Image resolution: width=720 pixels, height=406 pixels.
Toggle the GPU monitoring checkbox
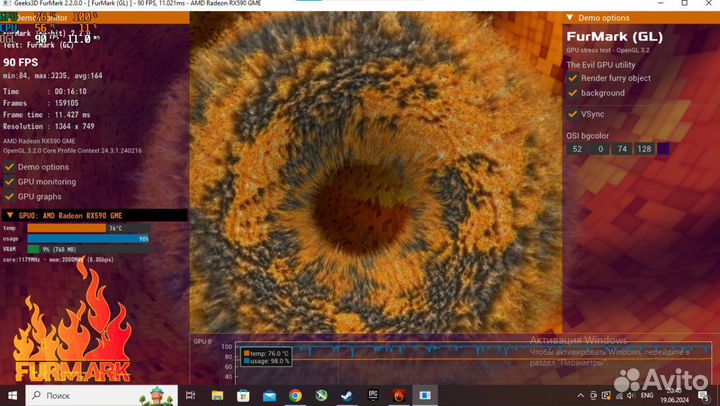pyautogui.click(x=9, y=181)
